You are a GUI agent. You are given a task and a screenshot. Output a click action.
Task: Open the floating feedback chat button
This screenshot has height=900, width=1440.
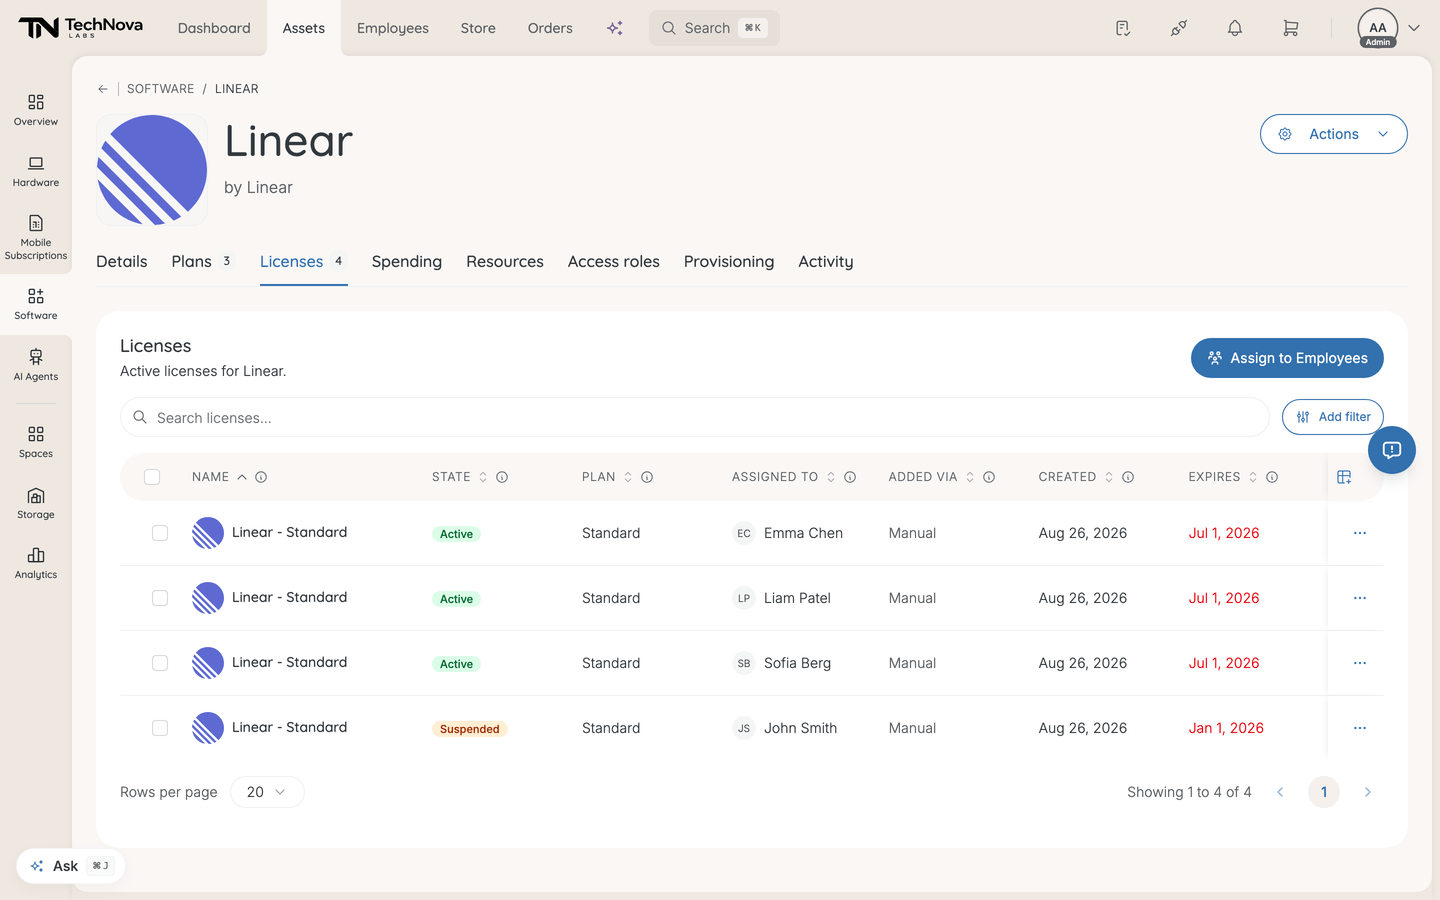tap(1392, 450)
